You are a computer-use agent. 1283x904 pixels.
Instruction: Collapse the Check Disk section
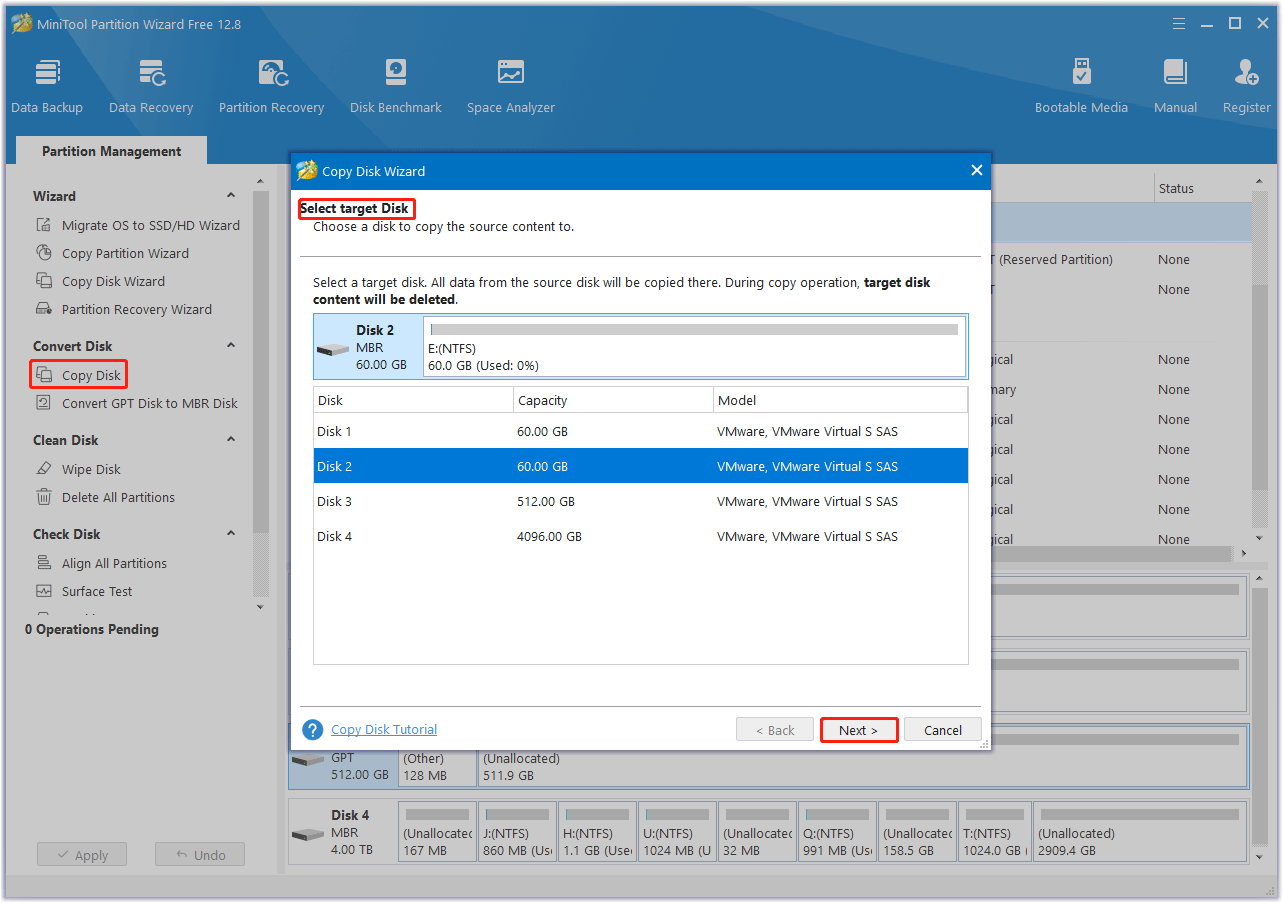(231, 534)
